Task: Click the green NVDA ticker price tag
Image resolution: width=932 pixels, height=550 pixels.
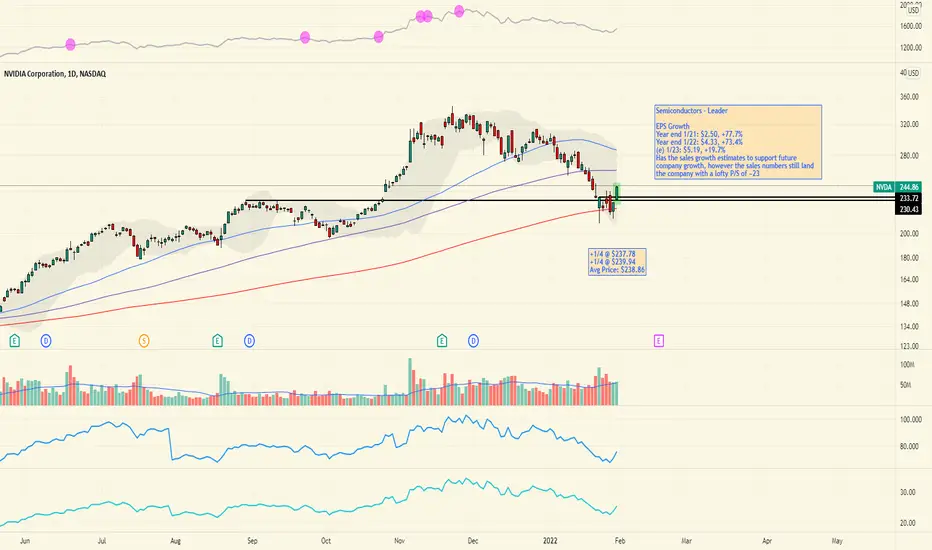Action: [x=884, y=187]
